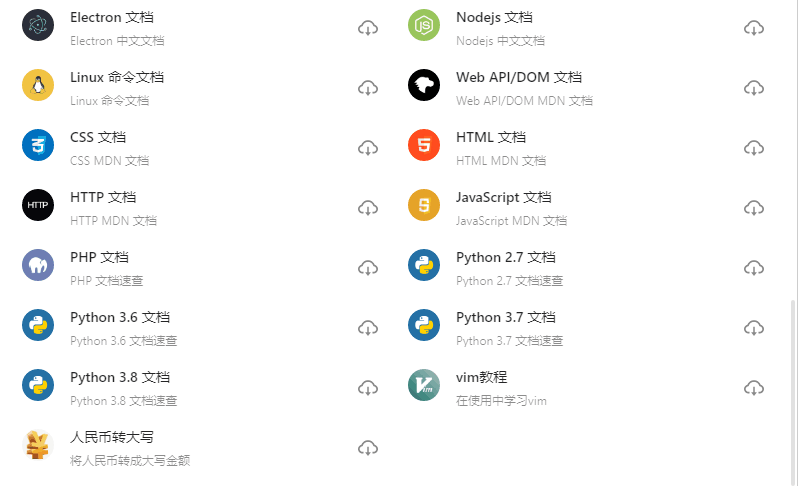
Task: Click the 人民币转大写 yen symbol thumbnail
Action: point(38,445)
